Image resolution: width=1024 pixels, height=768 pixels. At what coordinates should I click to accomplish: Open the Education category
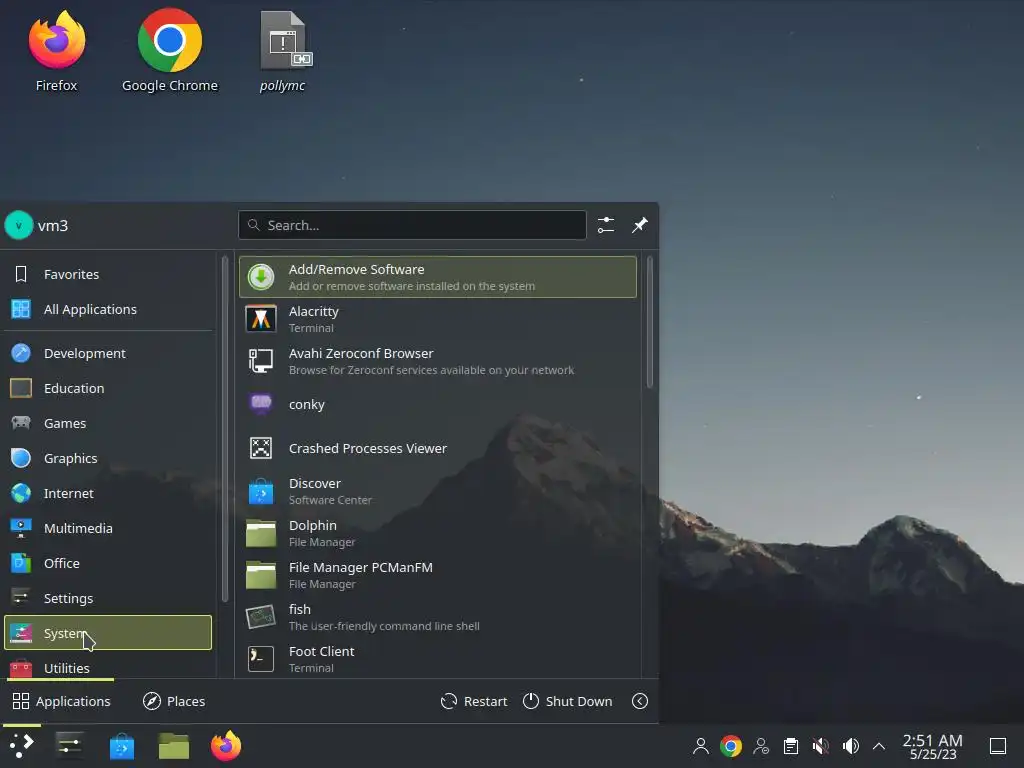click(x=108, y=389)
